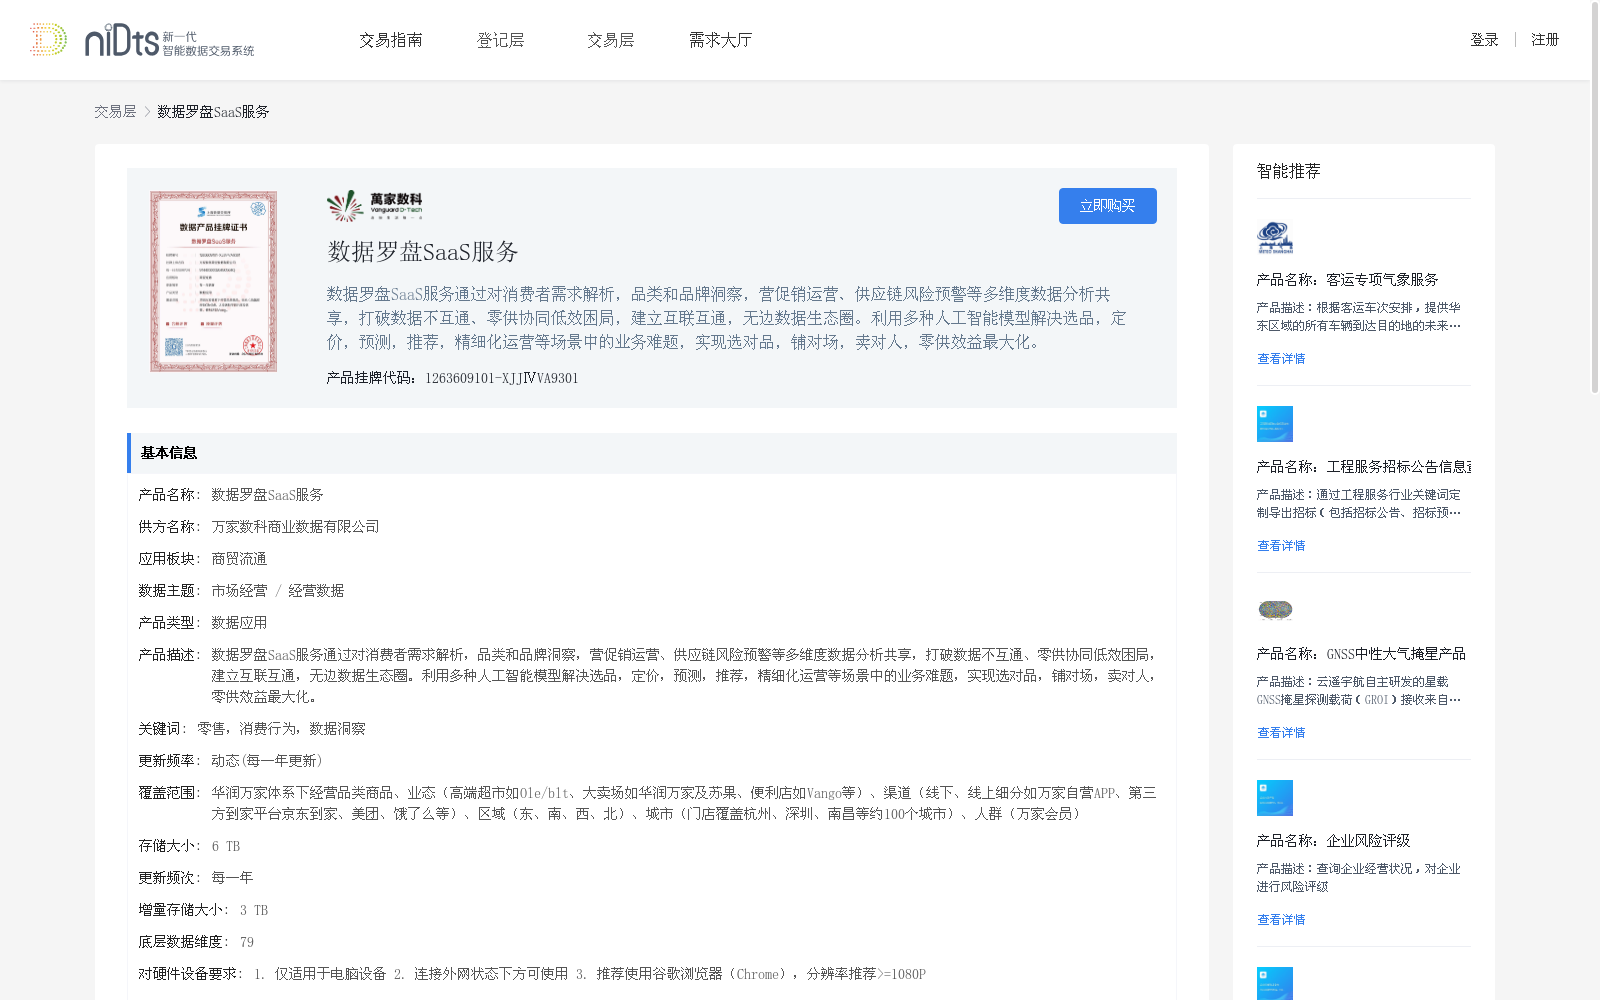Click the 交易层 breadcrumb link

point(115,112)
